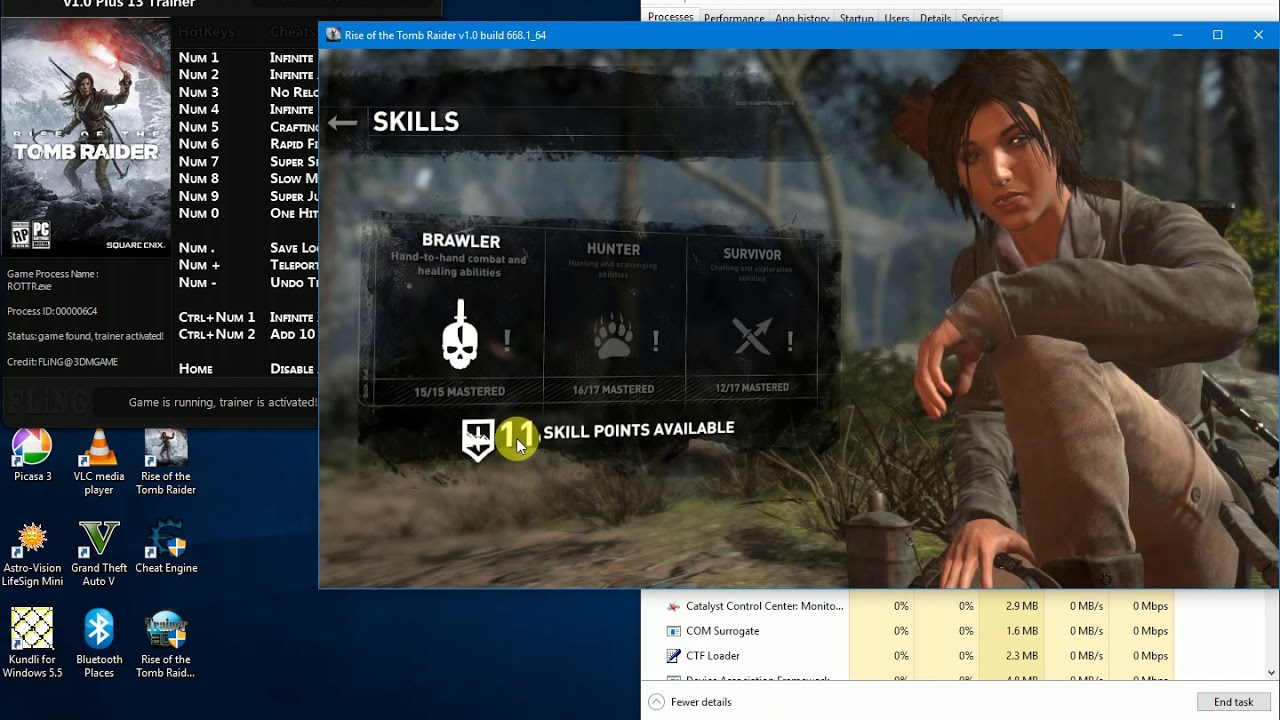The width and height of the screenshot is (1280, 720).
Task: Click 'Status: game found, trainer activated!' text
Action: 85,336
